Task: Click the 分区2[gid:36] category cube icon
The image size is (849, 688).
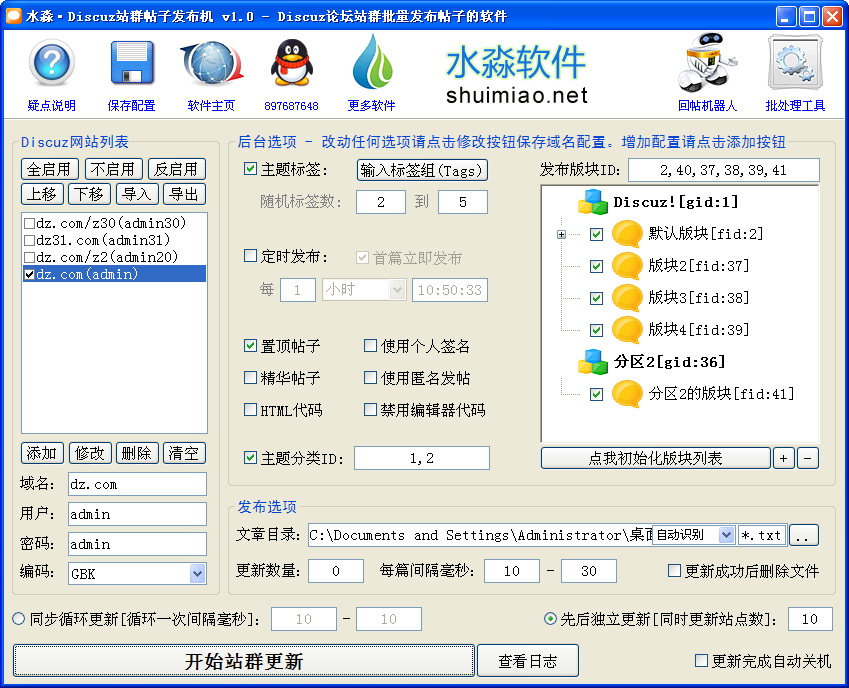Action: coord(593,362)
